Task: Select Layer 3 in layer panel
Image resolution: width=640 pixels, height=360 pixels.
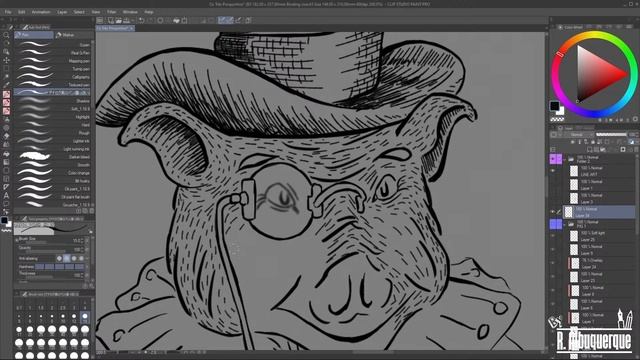Action: tap(602, 198)
